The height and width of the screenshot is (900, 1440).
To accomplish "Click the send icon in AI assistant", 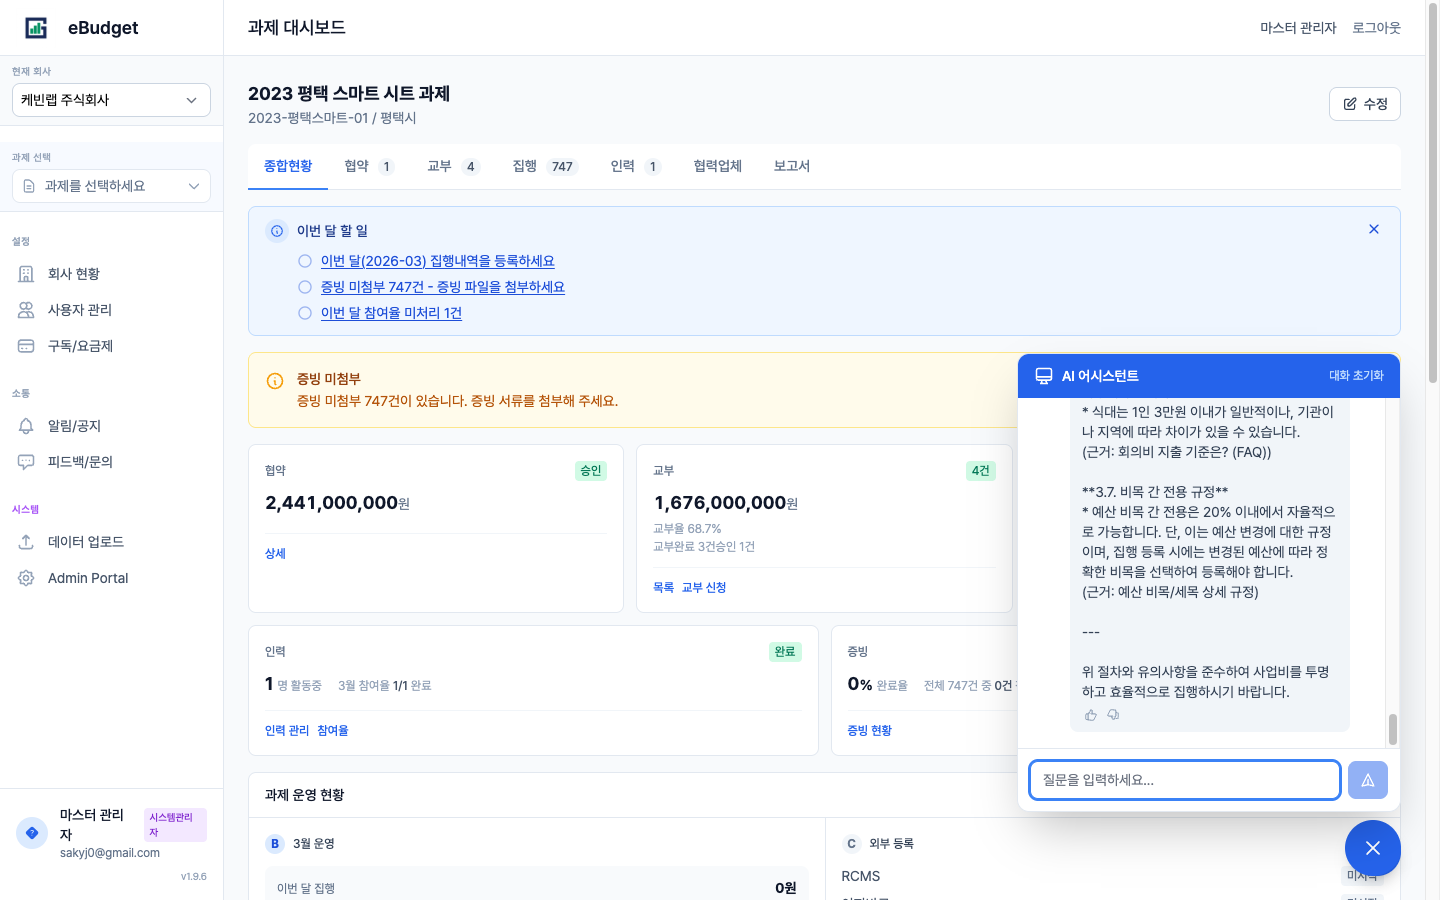I will pyautogui.click(x=1367, y=780).
